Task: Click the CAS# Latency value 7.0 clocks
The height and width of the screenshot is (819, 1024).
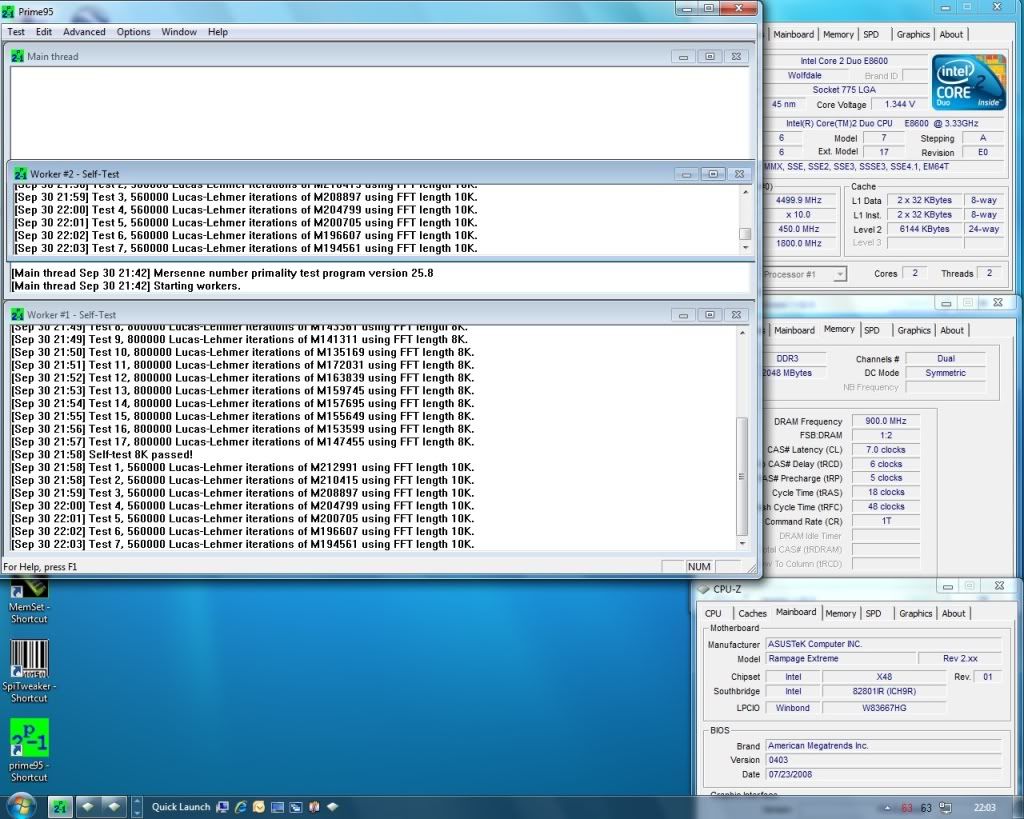Action: pos(886,450)
